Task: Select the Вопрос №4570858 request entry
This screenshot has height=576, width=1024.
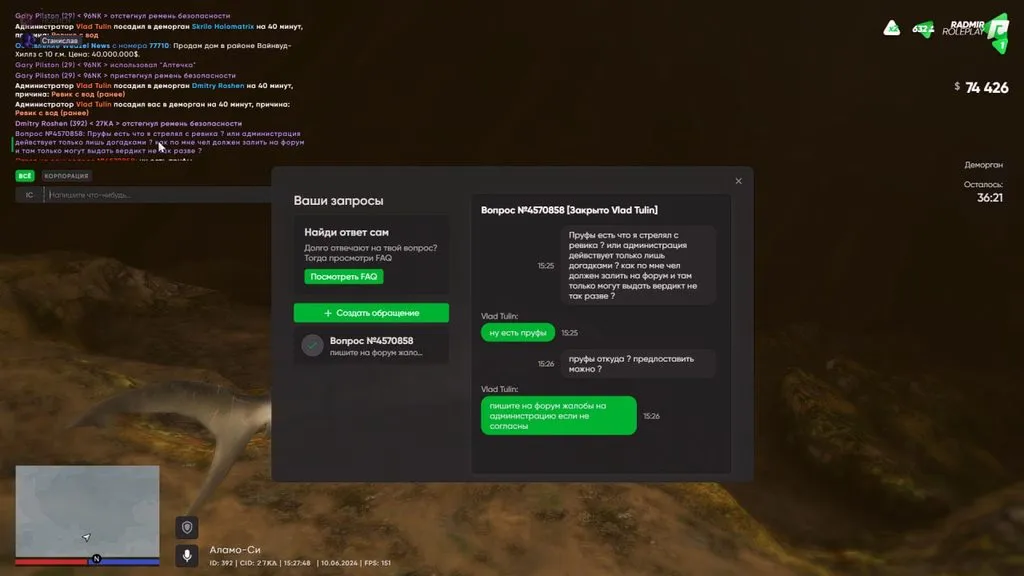Action: (x=371, y=346)
